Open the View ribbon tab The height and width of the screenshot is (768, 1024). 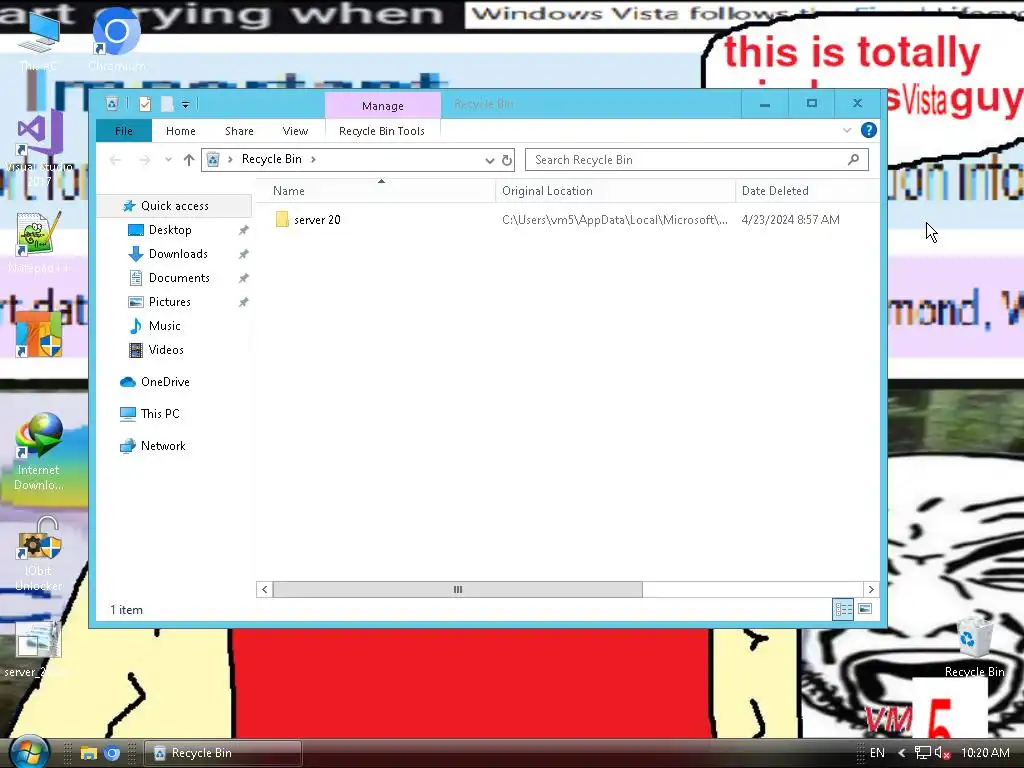[295, 131]
